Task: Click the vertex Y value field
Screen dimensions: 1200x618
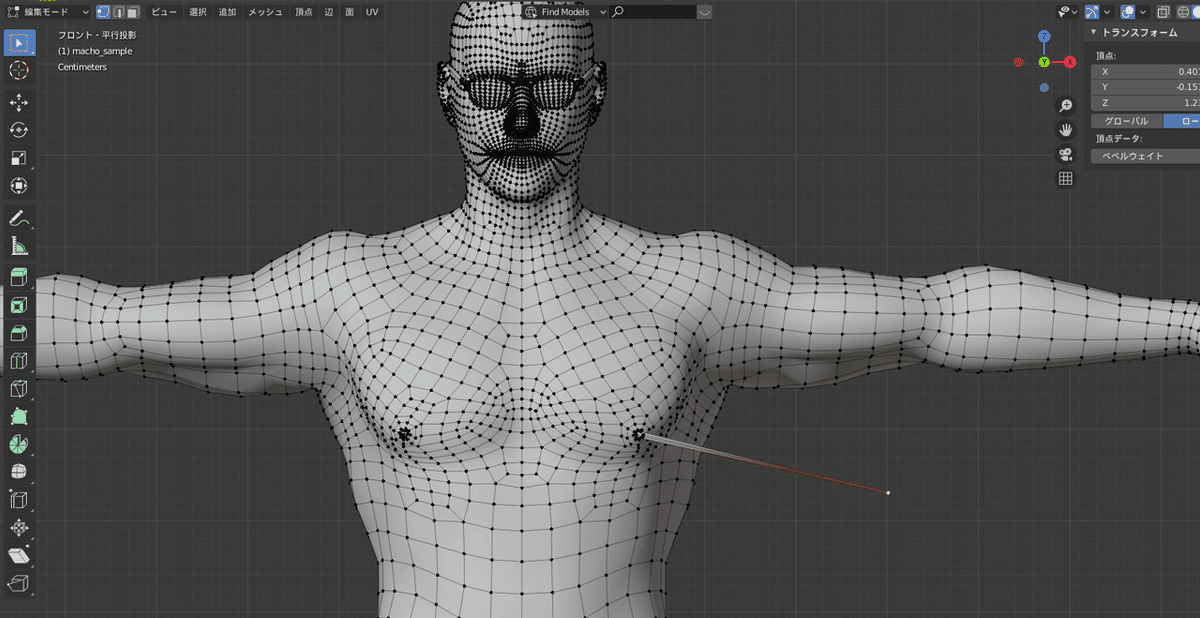Action: point(1145,87)
